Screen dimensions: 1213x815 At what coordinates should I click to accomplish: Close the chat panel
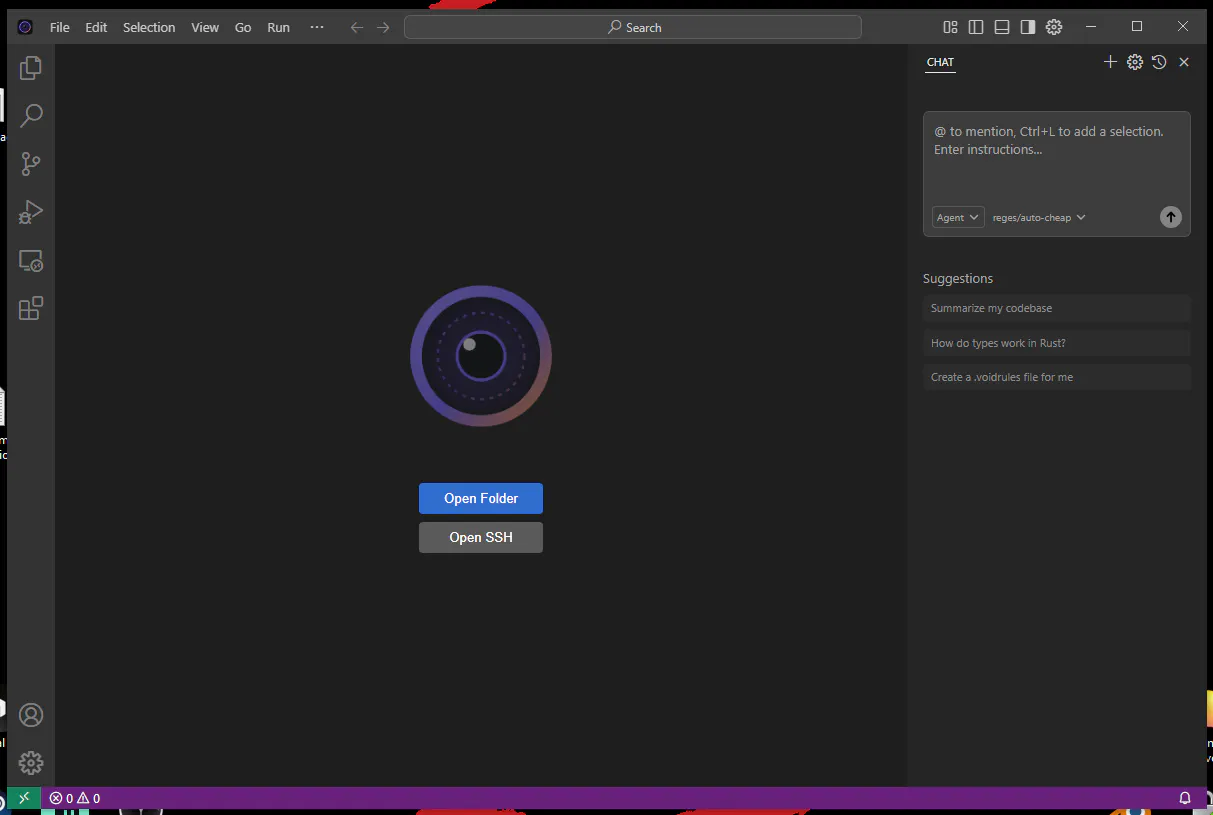(x=1184, y=62)
